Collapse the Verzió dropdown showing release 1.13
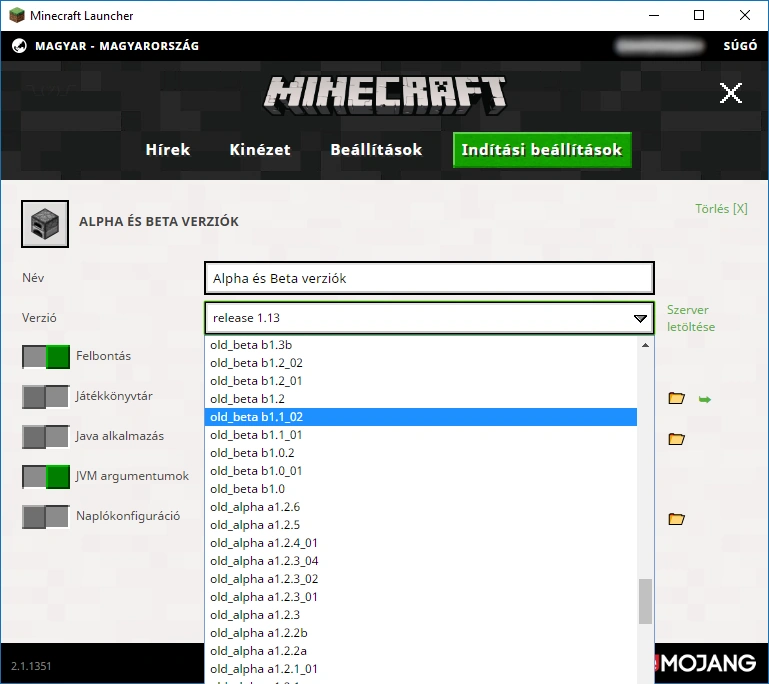Screen dimensions: 769x684 pos(429,318)
